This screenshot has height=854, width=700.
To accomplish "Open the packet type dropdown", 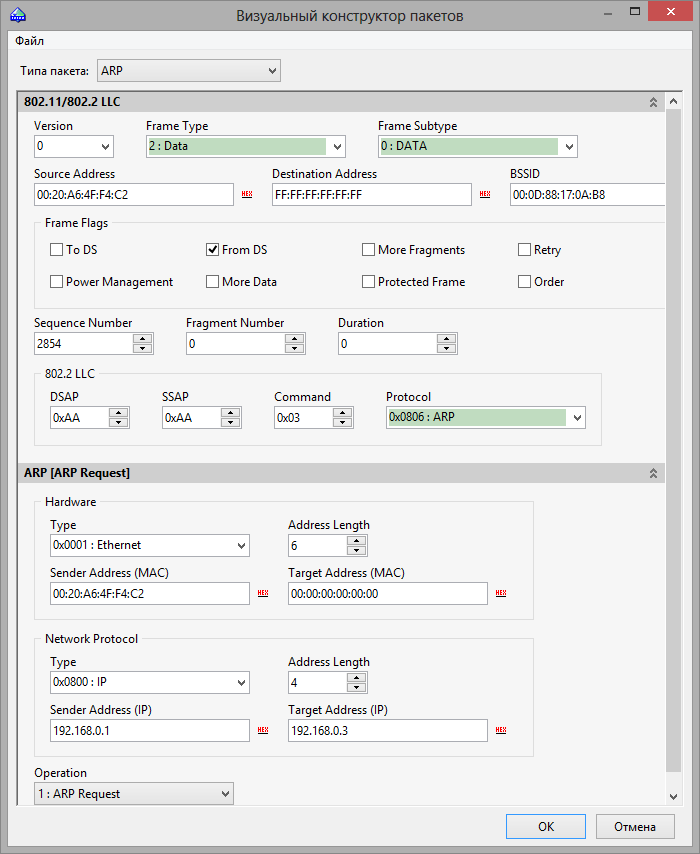I will pyautogui.click(x=188, y=71).
